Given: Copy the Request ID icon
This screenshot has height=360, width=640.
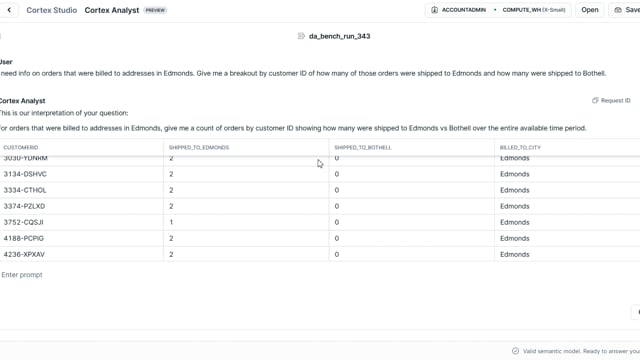Looking at the screenshot, I should click(595, 100).
